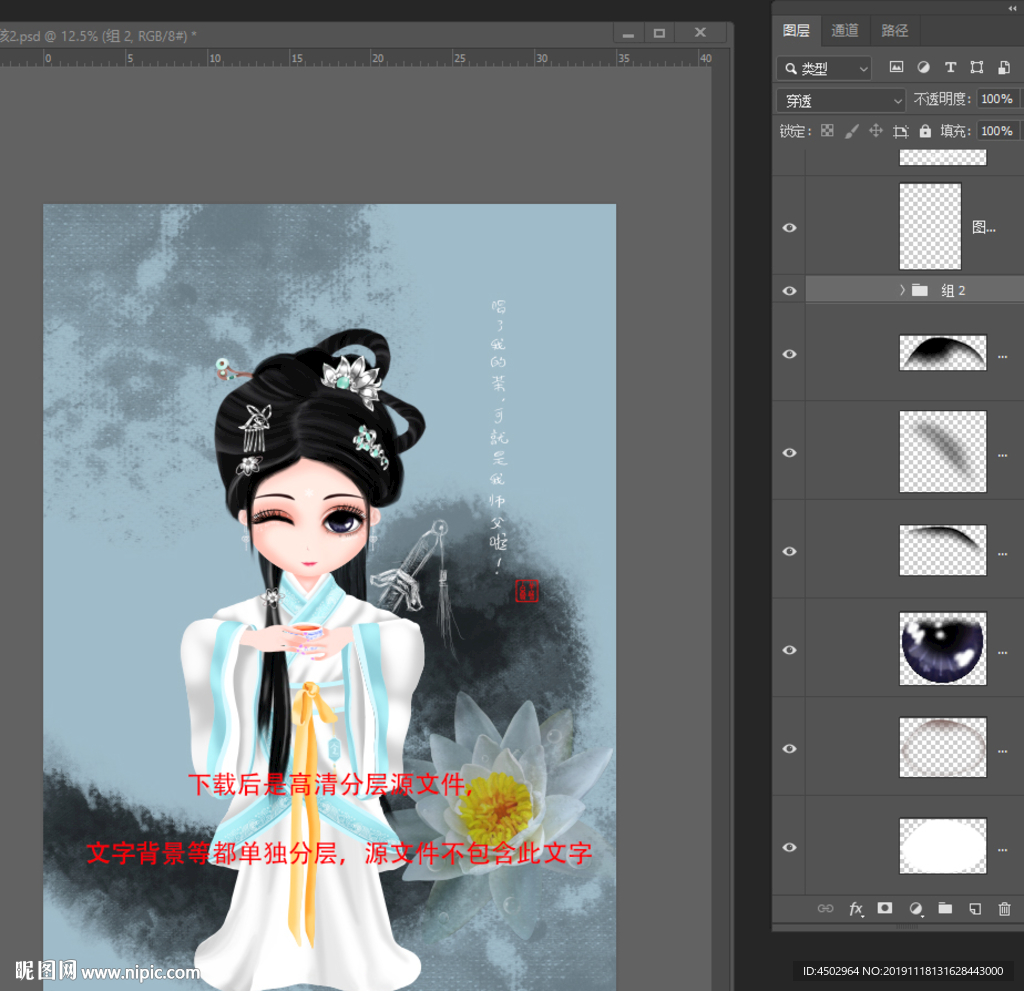Lock layer position with the move icon
Viewport: 1024px width, 991px height.
point(876,131)
